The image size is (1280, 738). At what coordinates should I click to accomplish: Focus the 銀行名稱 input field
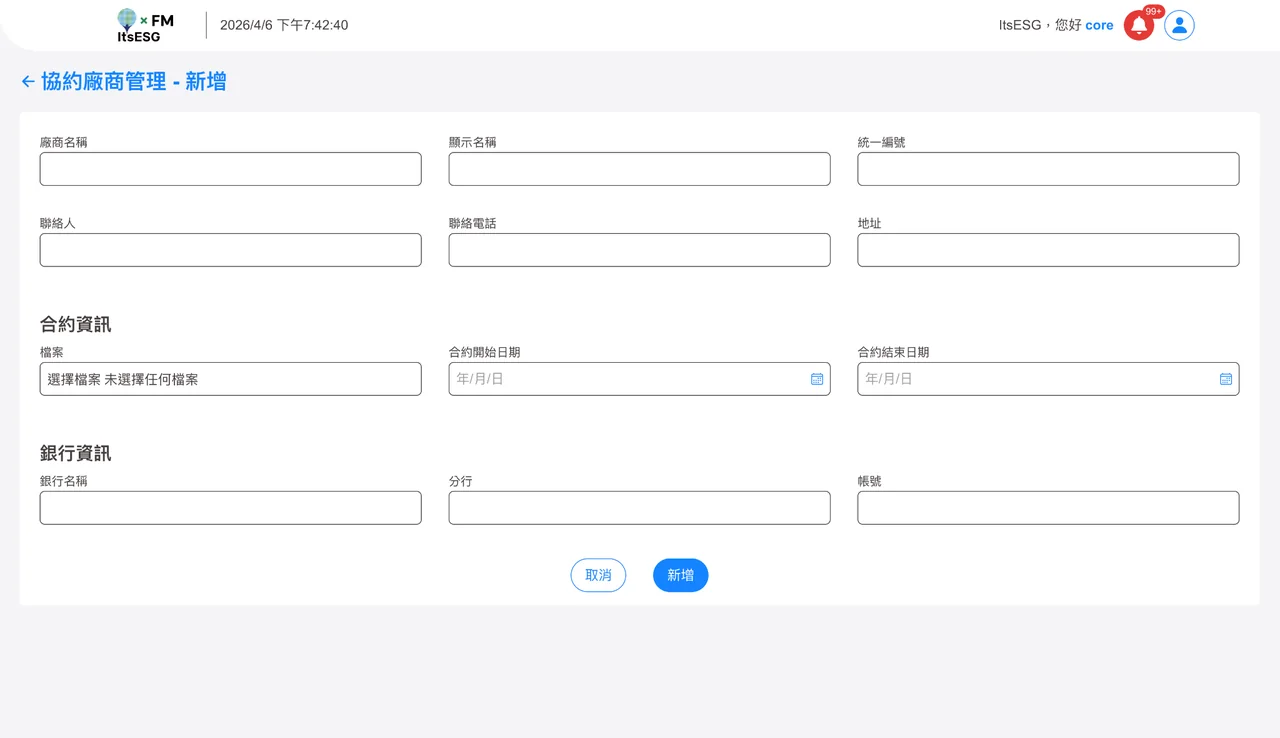click(230, 508)
